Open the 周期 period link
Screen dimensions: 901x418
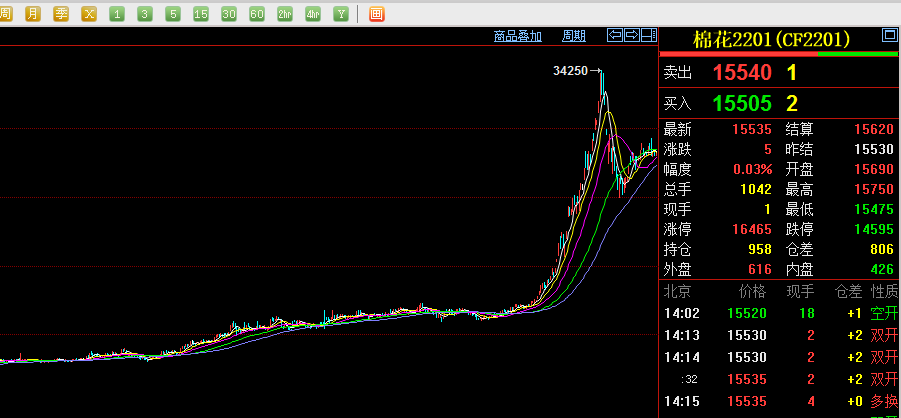click(573, 36)
